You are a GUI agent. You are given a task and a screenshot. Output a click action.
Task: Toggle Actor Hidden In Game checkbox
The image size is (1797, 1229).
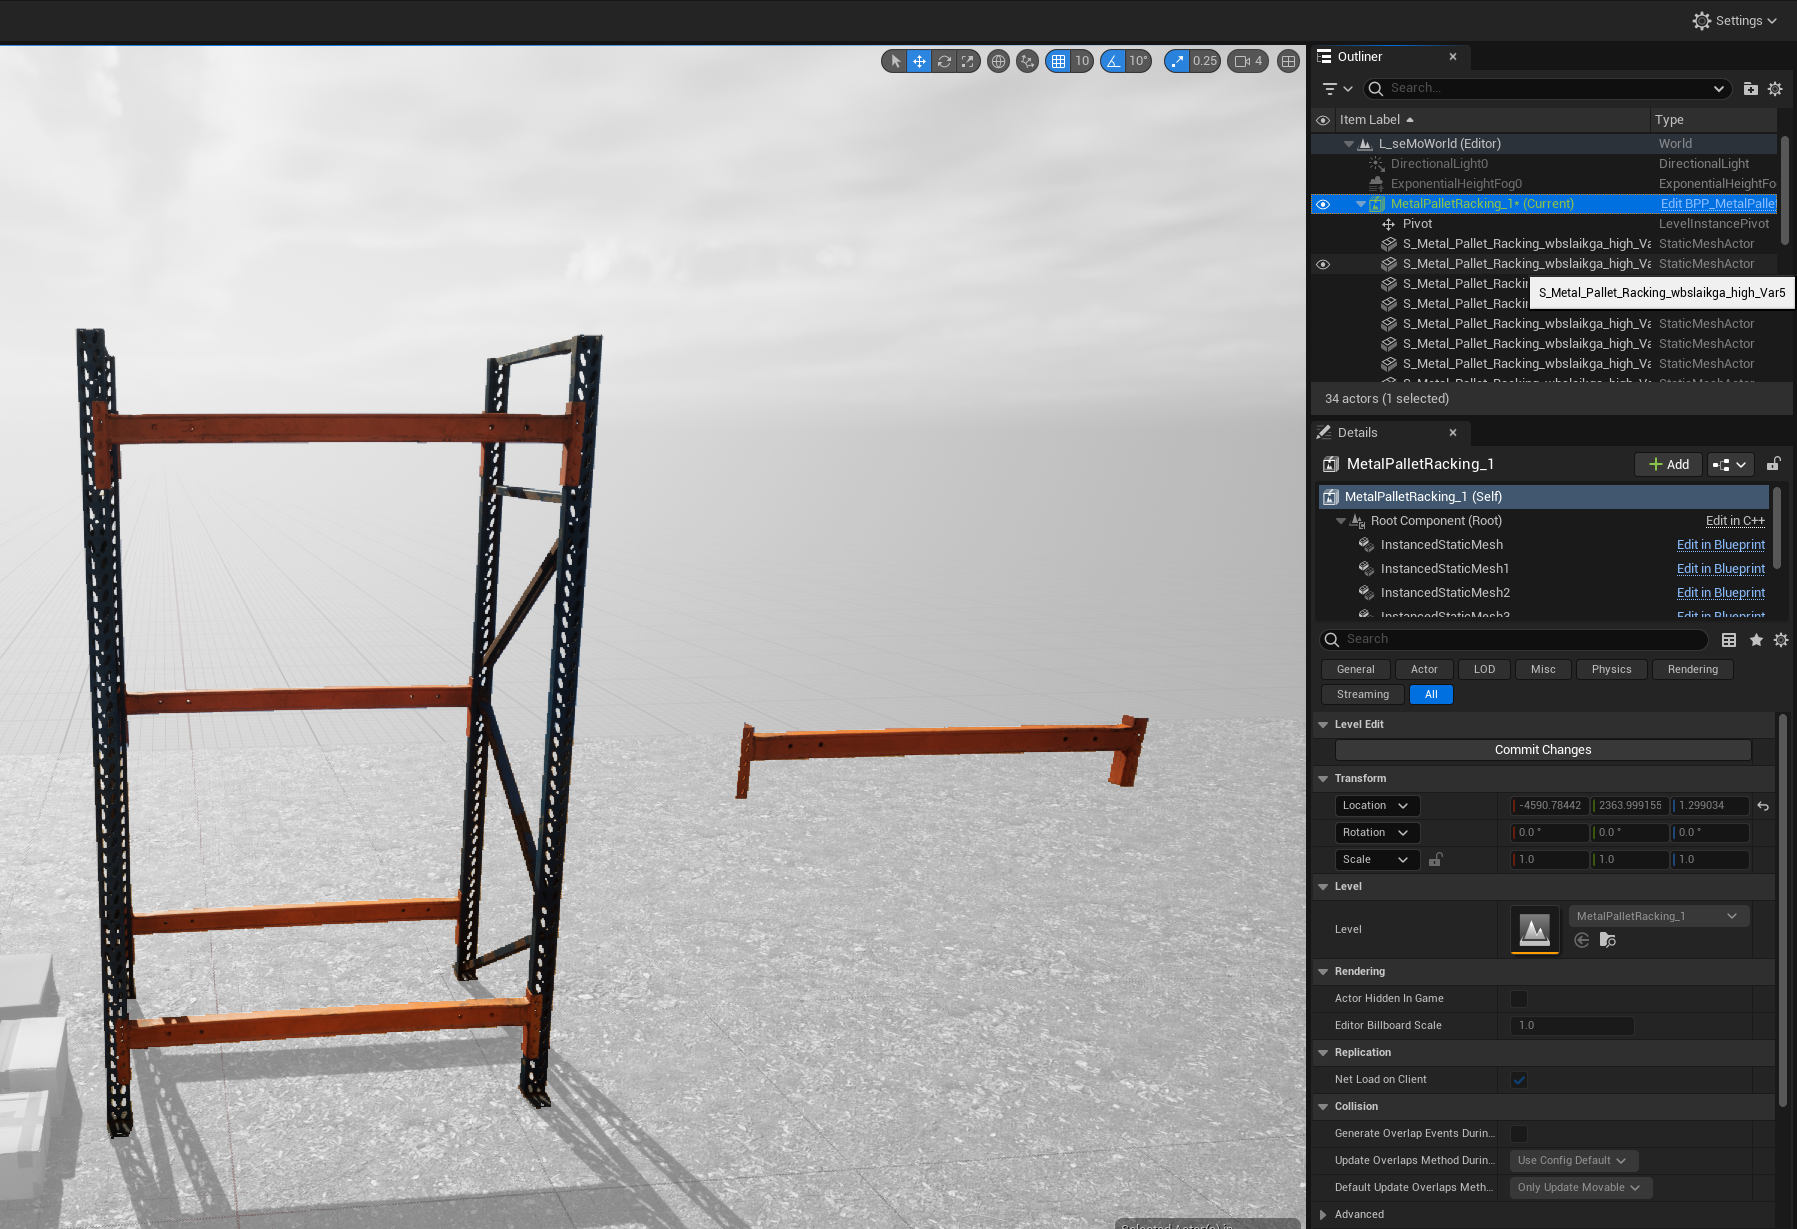click(x=1519, y=999)
